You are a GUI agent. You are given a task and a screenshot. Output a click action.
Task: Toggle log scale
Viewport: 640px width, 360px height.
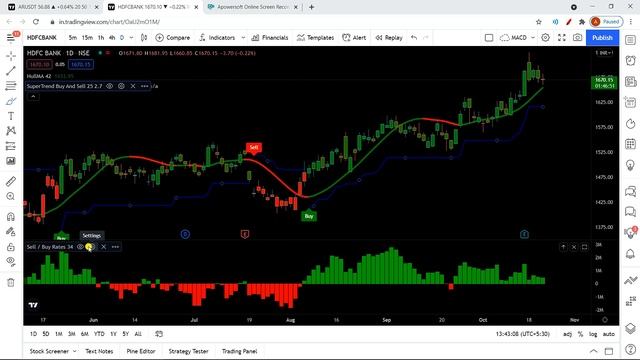[593, 334]
